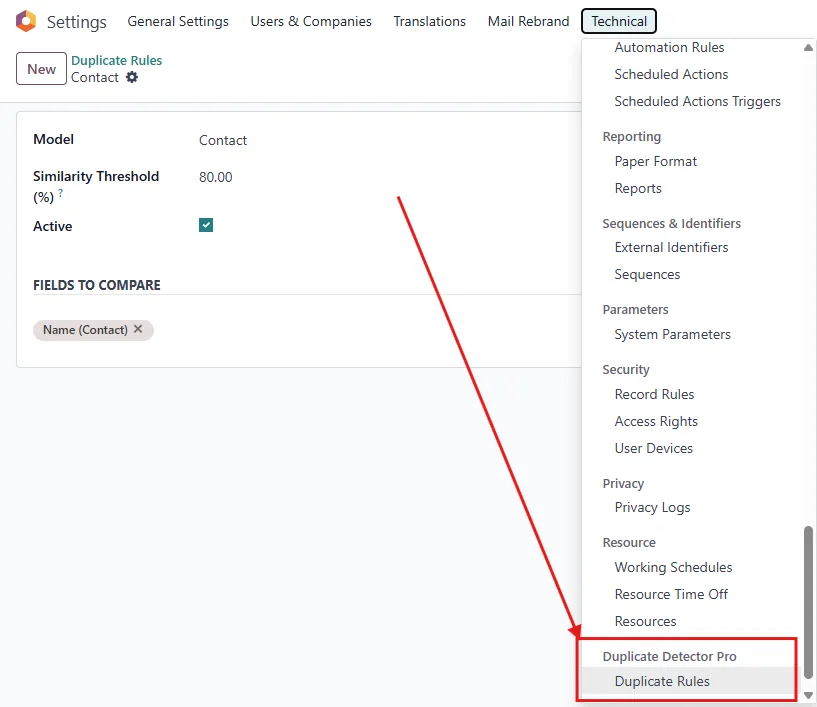Open the Translations menu
This screenshot has height=707, width=817.
coord(429,21)
